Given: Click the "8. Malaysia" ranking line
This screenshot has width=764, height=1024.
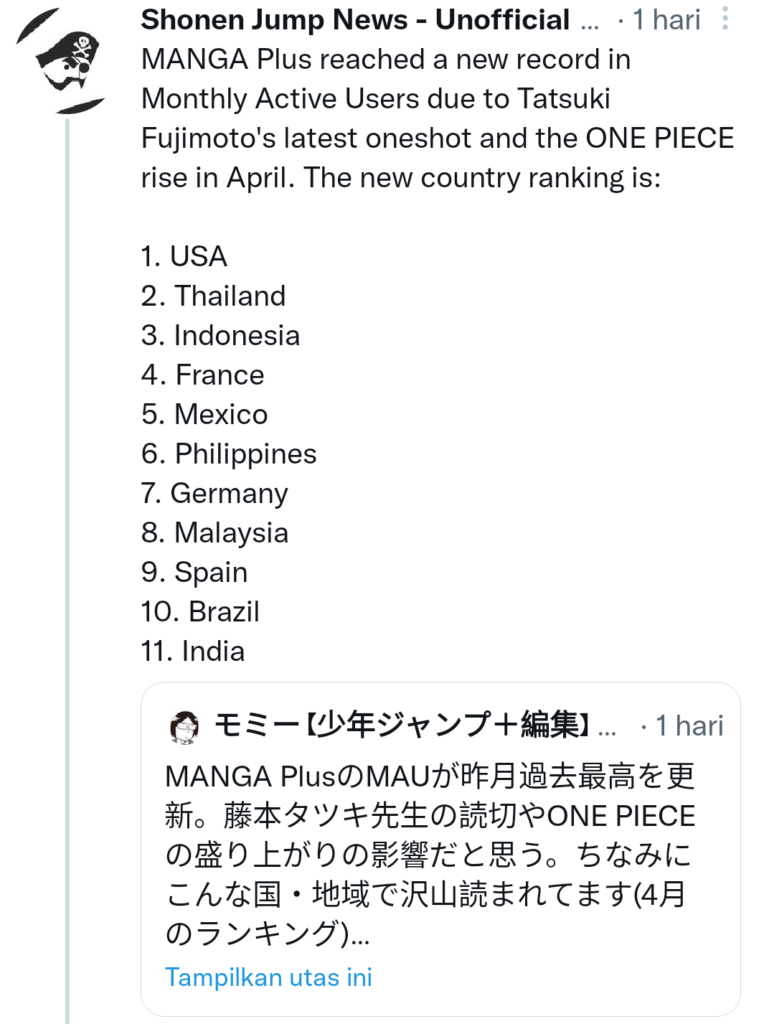Looking at the screenshot, I should [214, 533].
